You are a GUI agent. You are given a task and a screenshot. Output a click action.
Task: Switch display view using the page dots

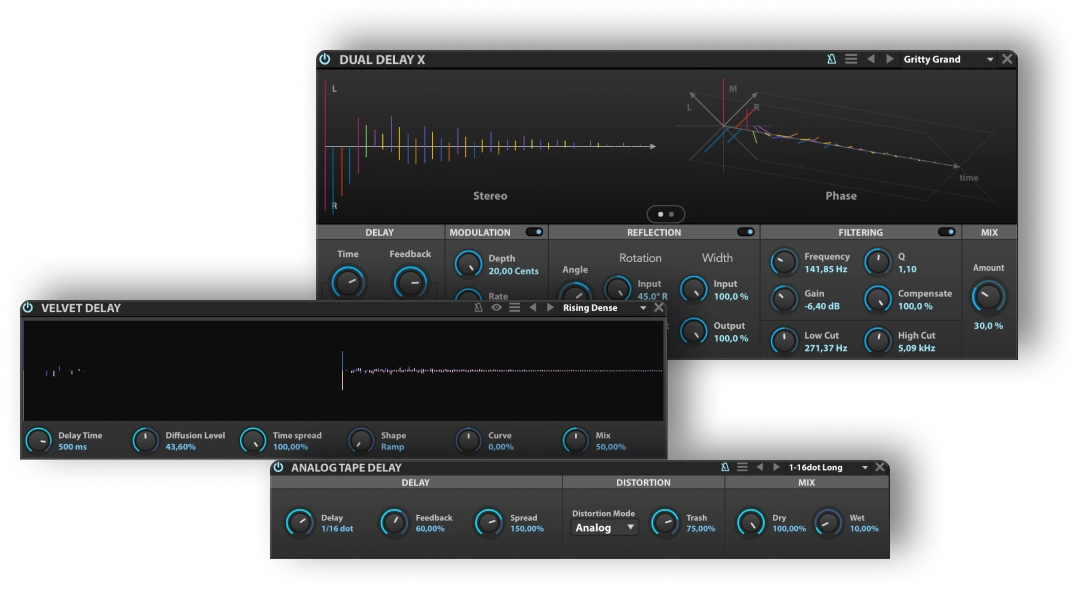tap(665, 214)
